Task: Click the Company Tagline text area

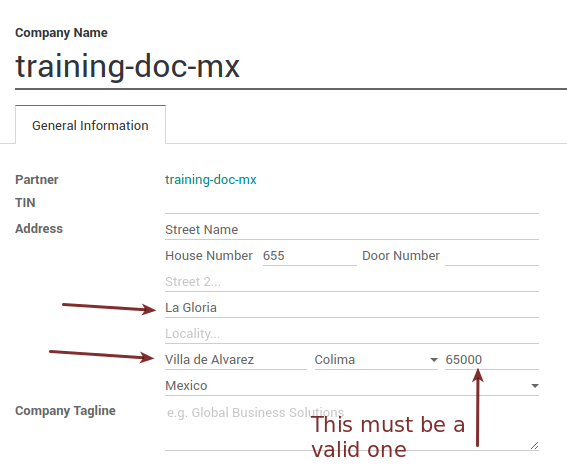Action: click(352, 427)
